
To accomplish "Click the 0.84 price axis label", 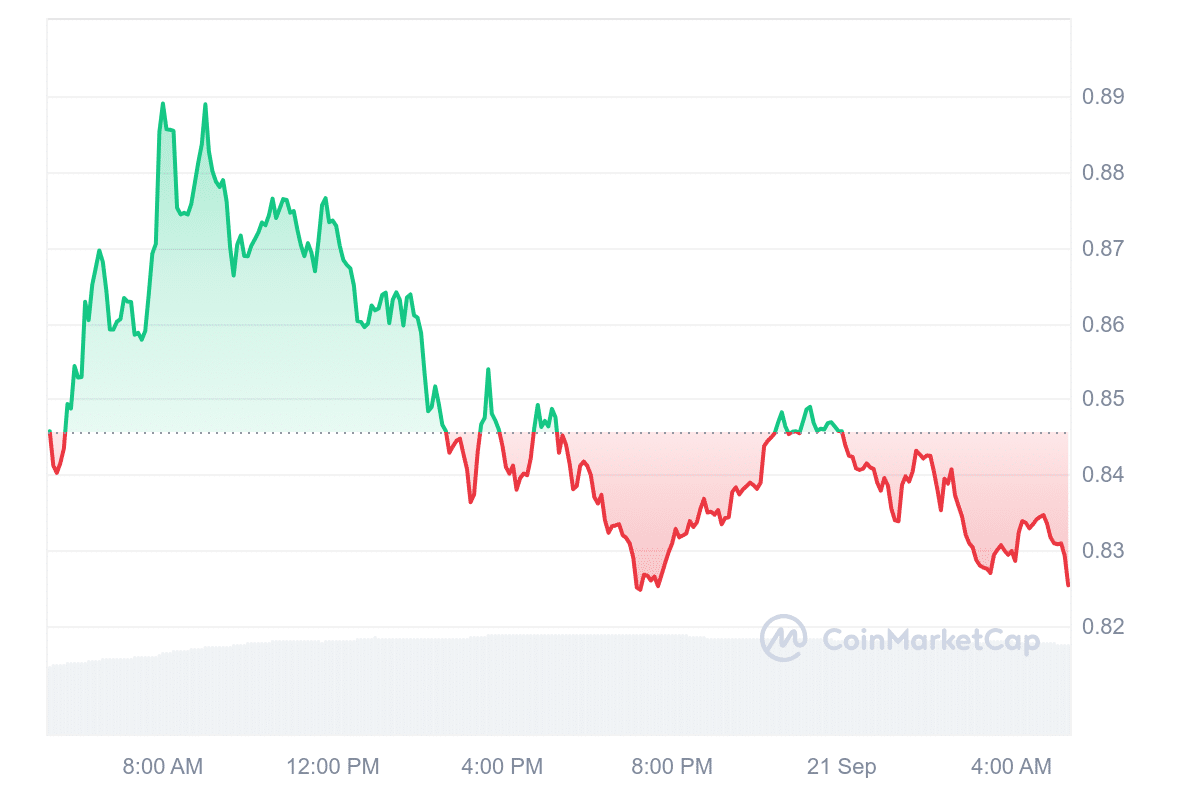I will click(1103, 475).
